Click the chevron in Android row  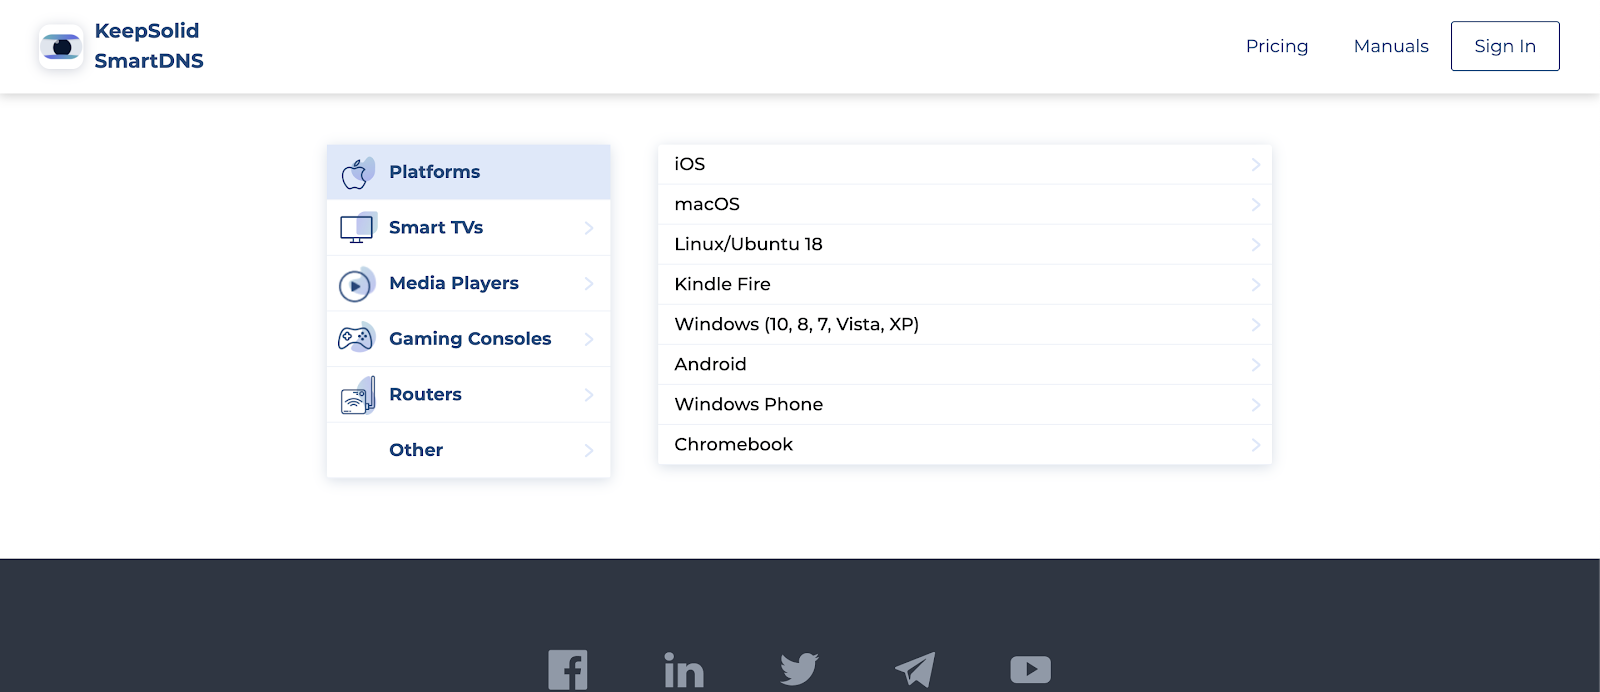pos(1255,364)
